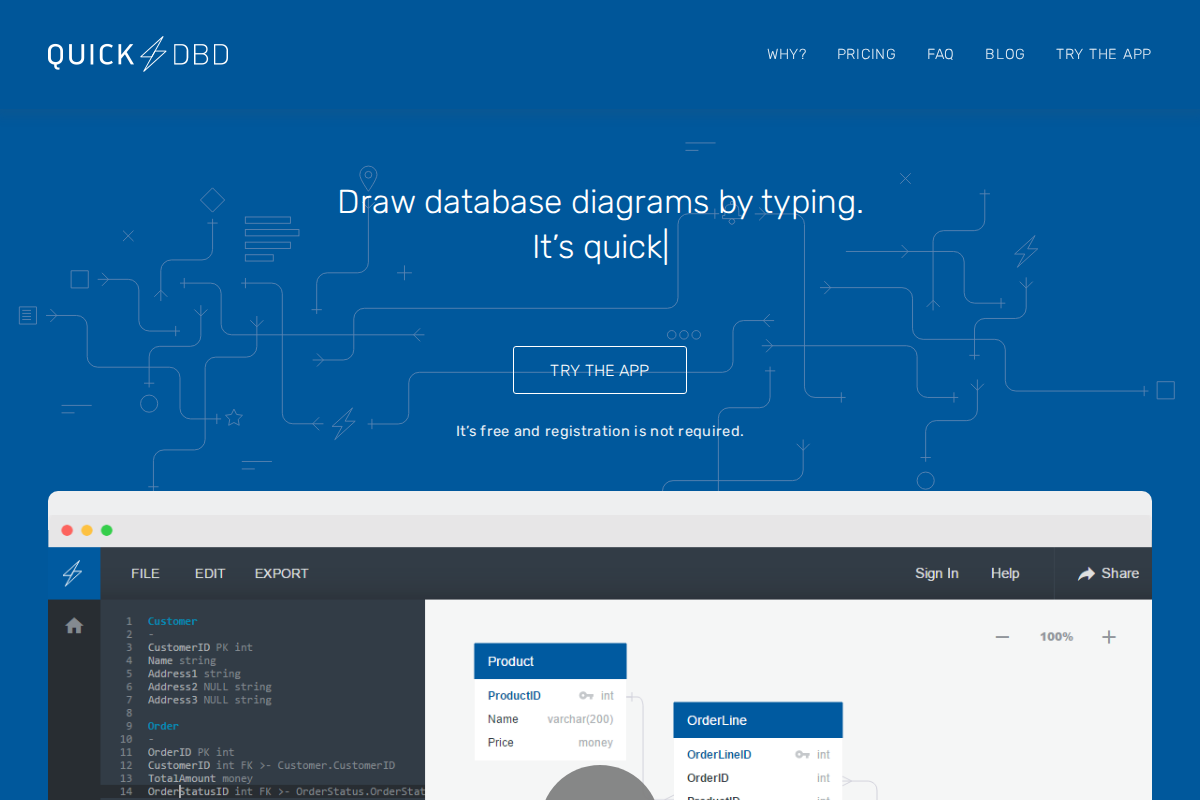Go to the PRICING page
This screenshot has height=800, width=1200.
pos(866,54)
